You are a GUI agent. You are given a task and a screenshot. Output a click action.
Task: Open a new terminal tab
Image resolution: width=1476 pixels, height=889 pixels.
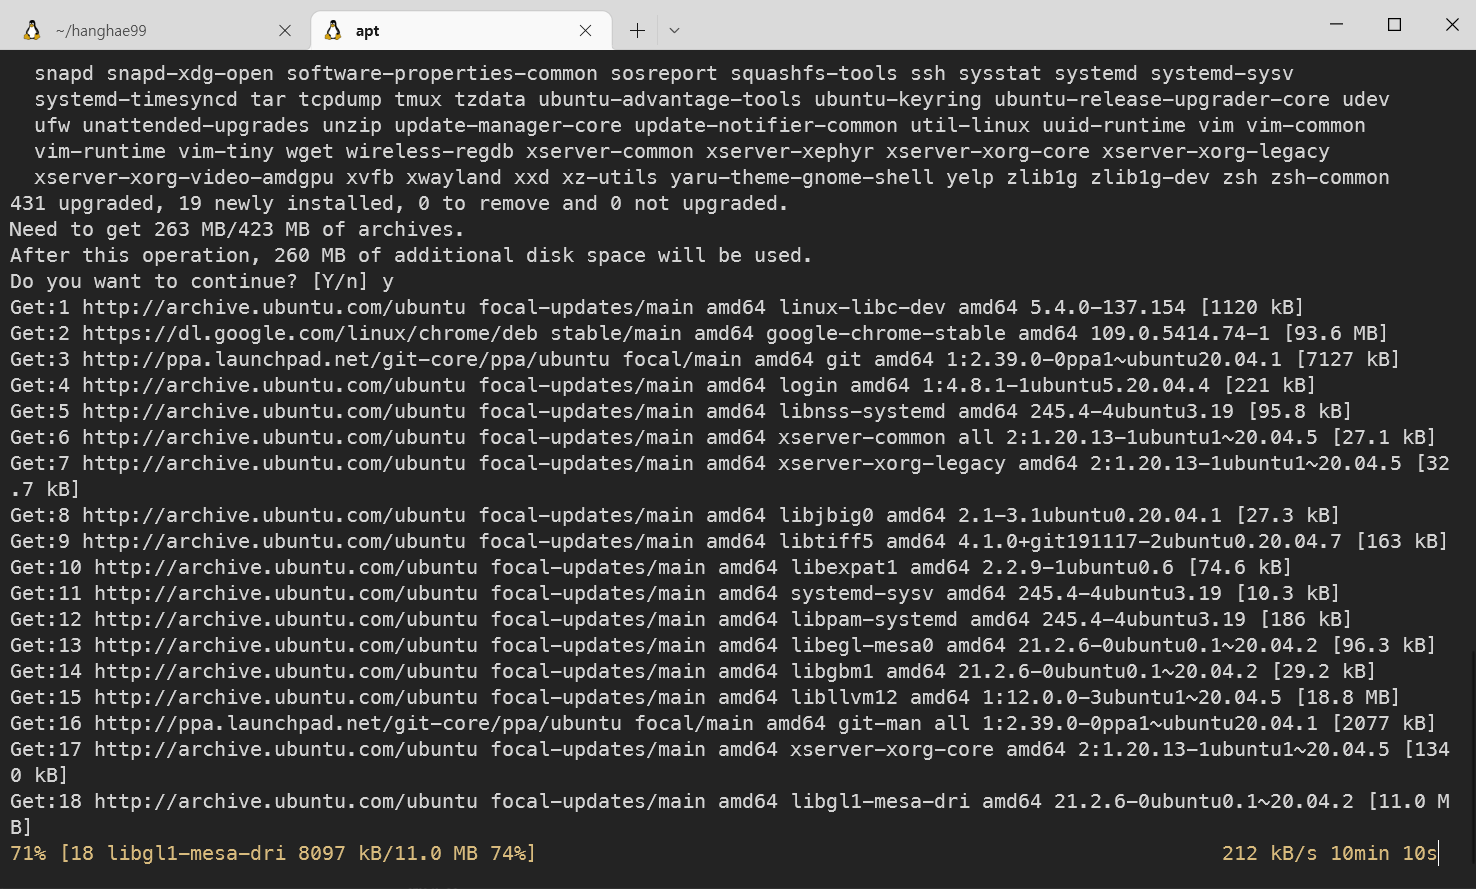coord(637,30)
